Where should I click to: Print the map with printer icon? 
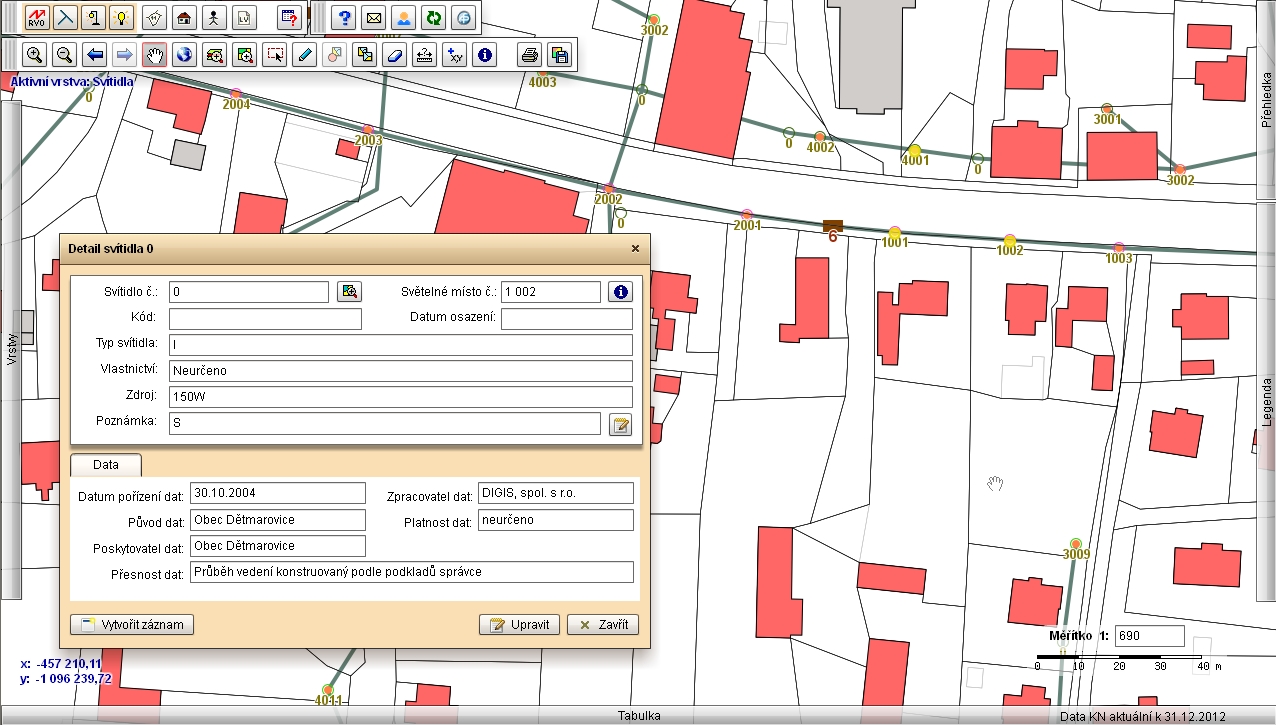(x=530, y=55)
